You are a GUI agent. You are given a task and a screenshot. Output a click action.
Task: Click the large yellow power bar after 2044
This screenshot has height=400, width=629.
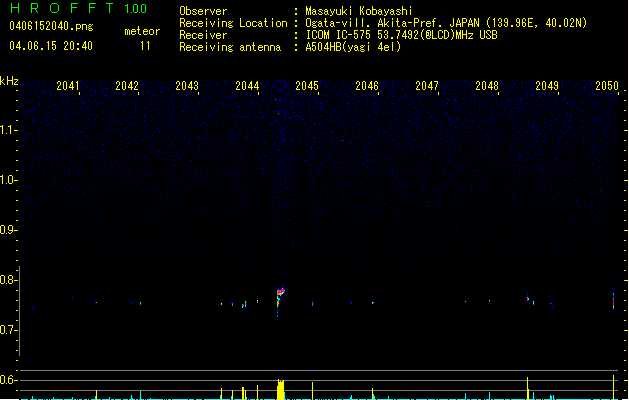(x=280, y=389)
